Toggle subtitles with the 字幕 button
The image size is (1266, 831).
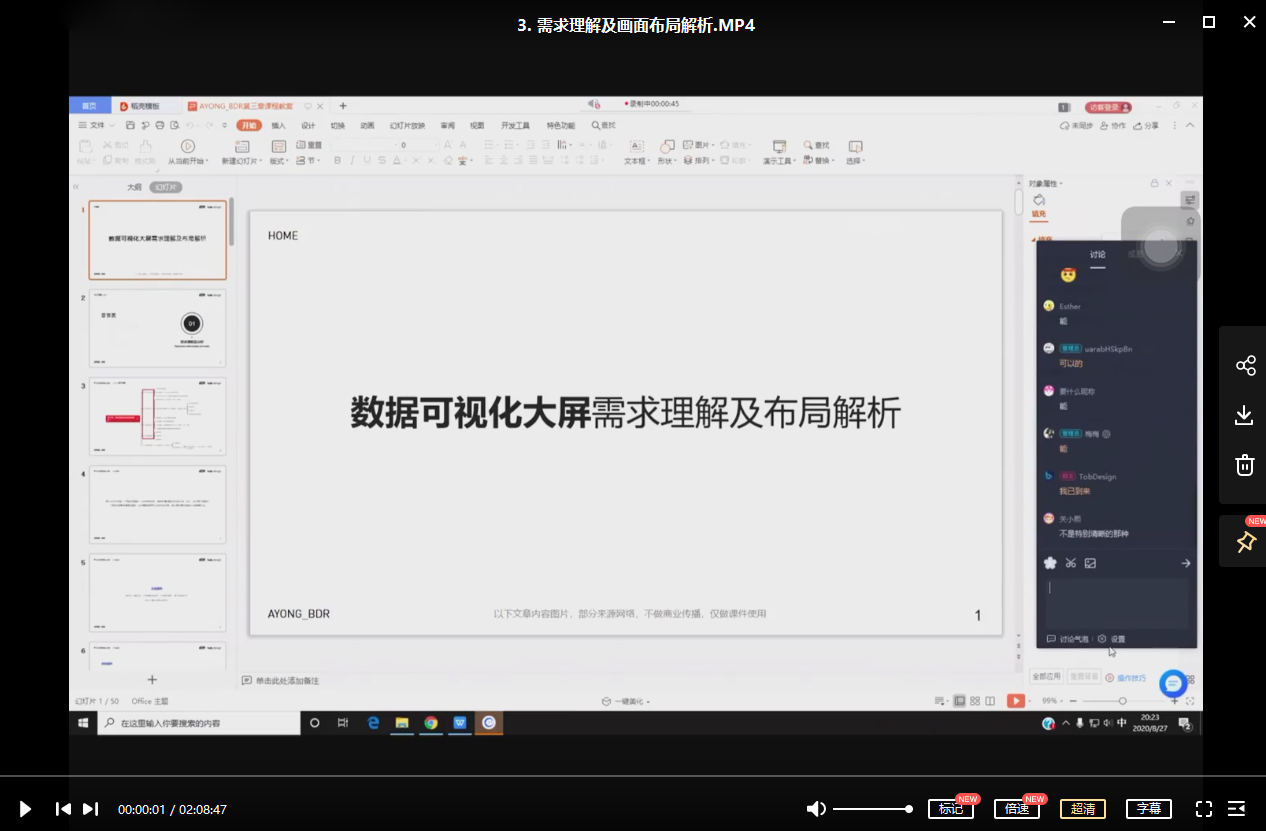tap(1149, 809)
